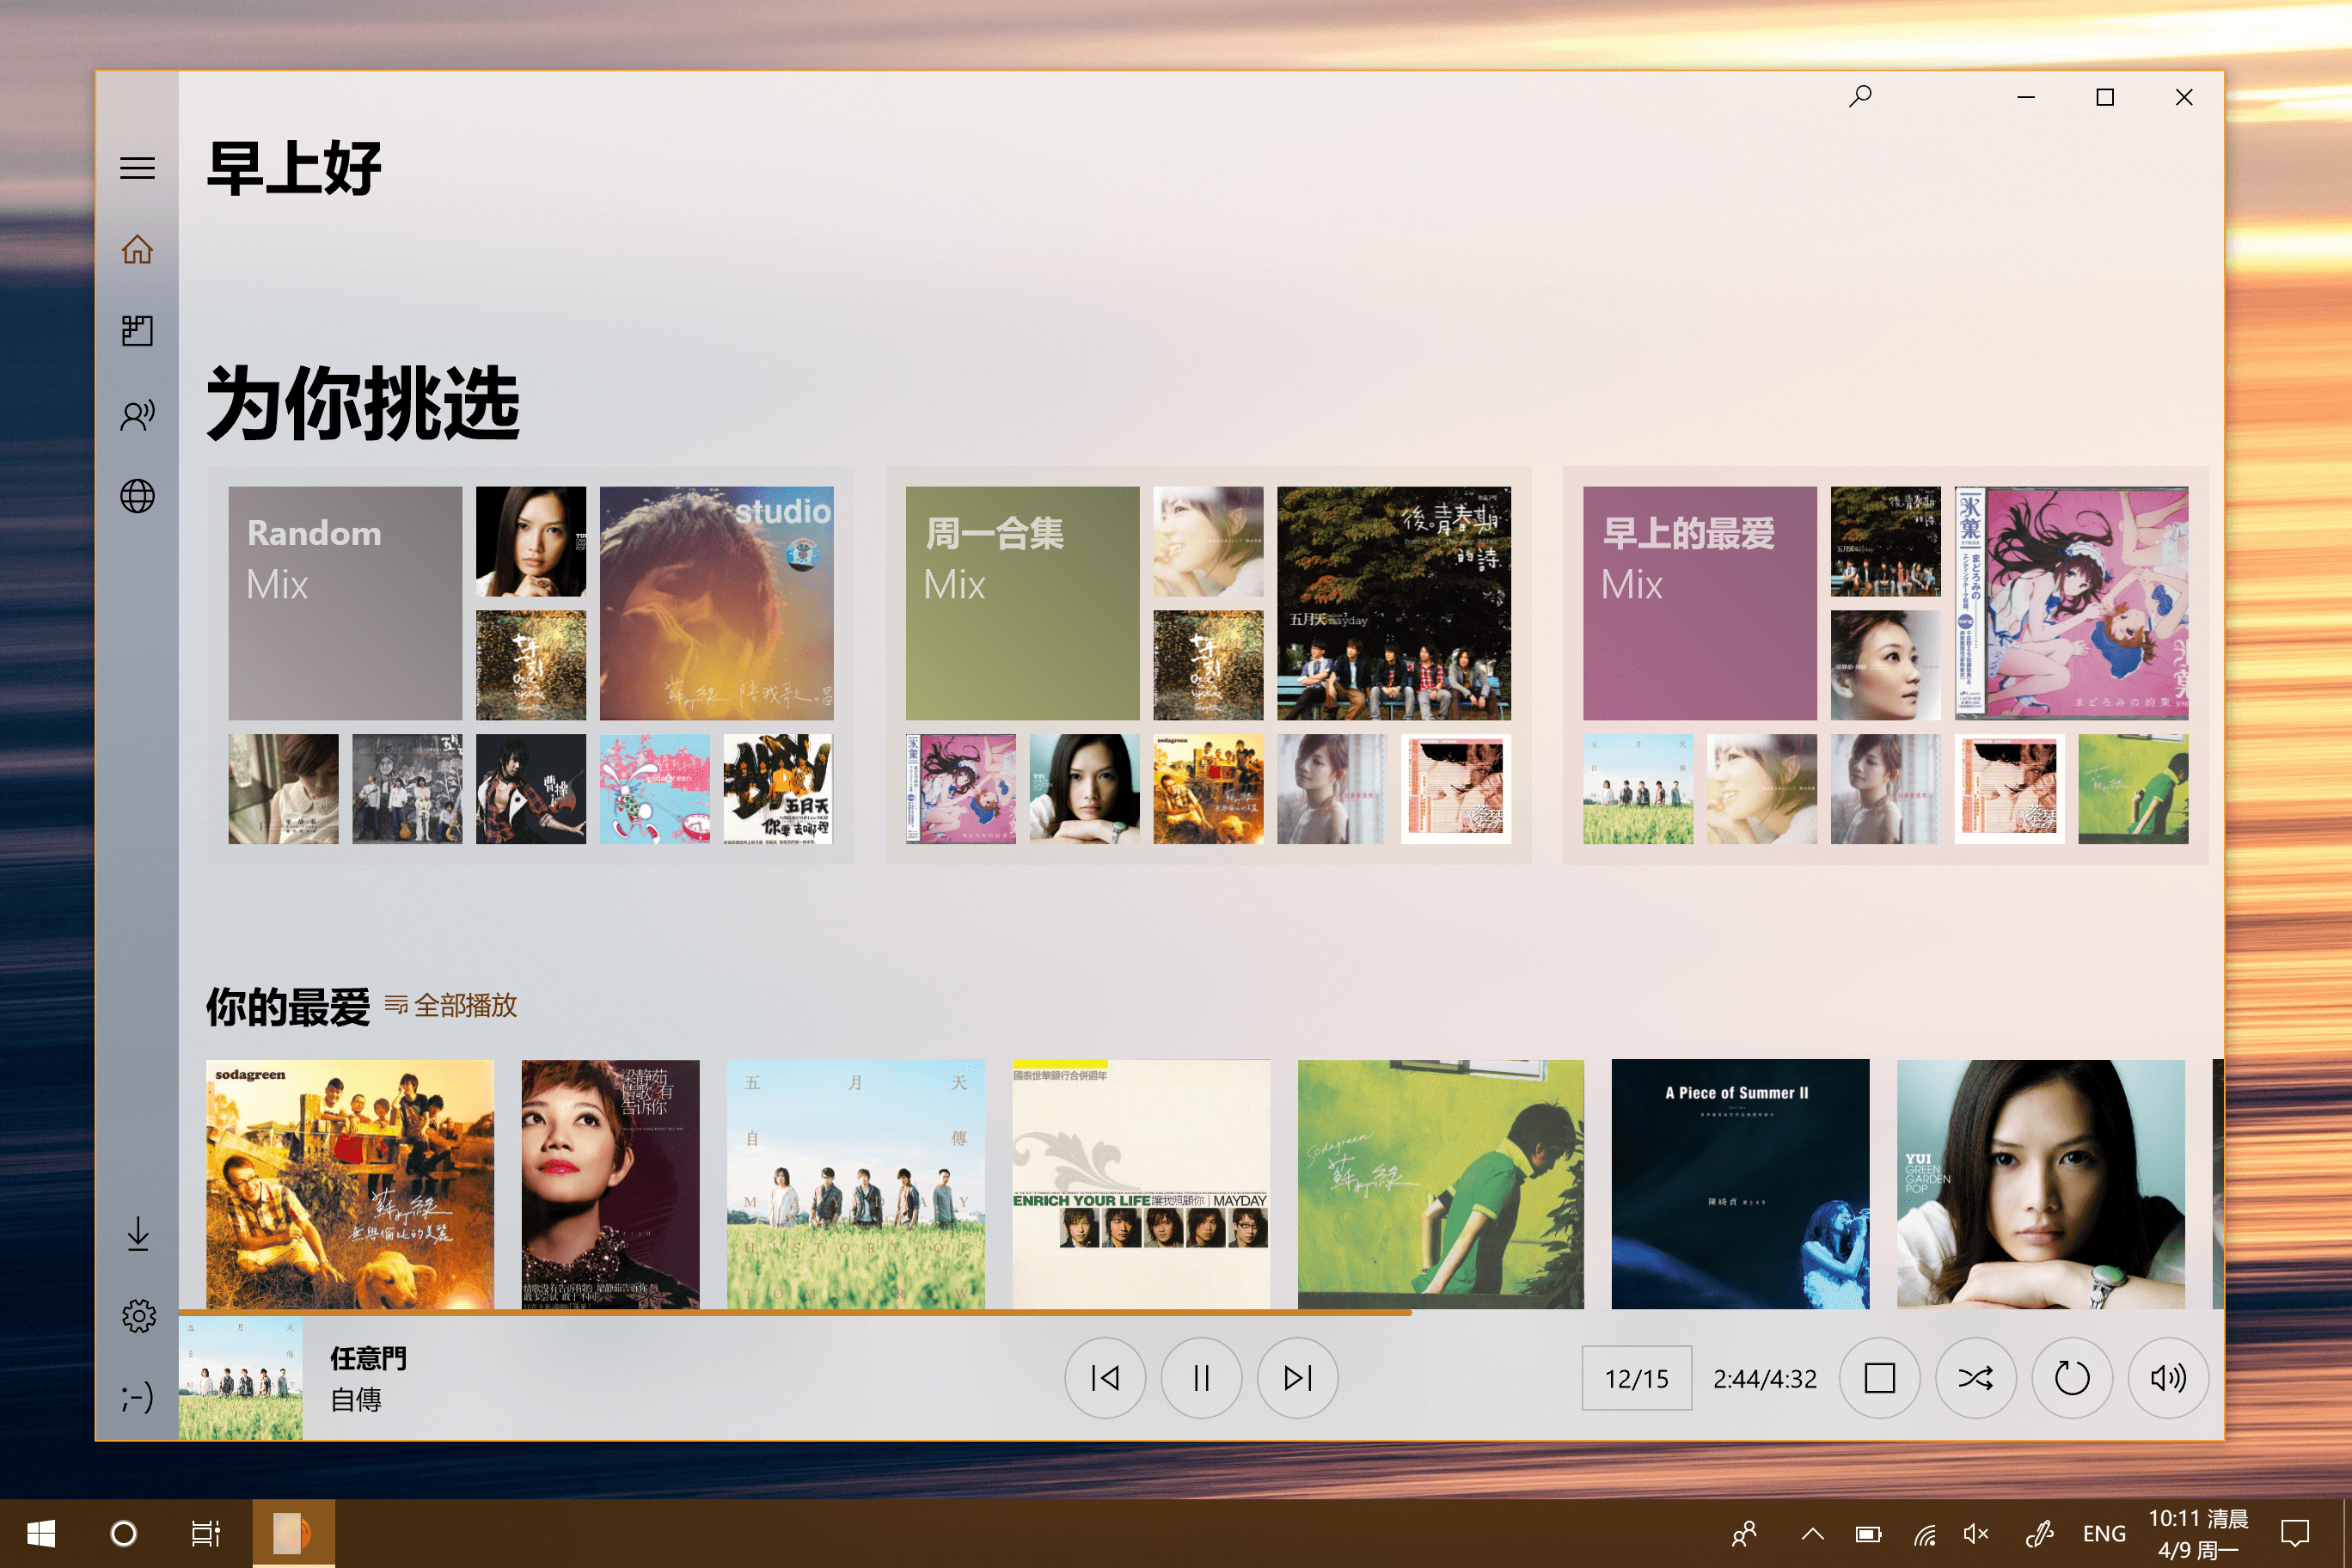The width and height of the screenshot is (2352, 1568).
Task: Open the Windows Start menu
Action: (41, 1533)
